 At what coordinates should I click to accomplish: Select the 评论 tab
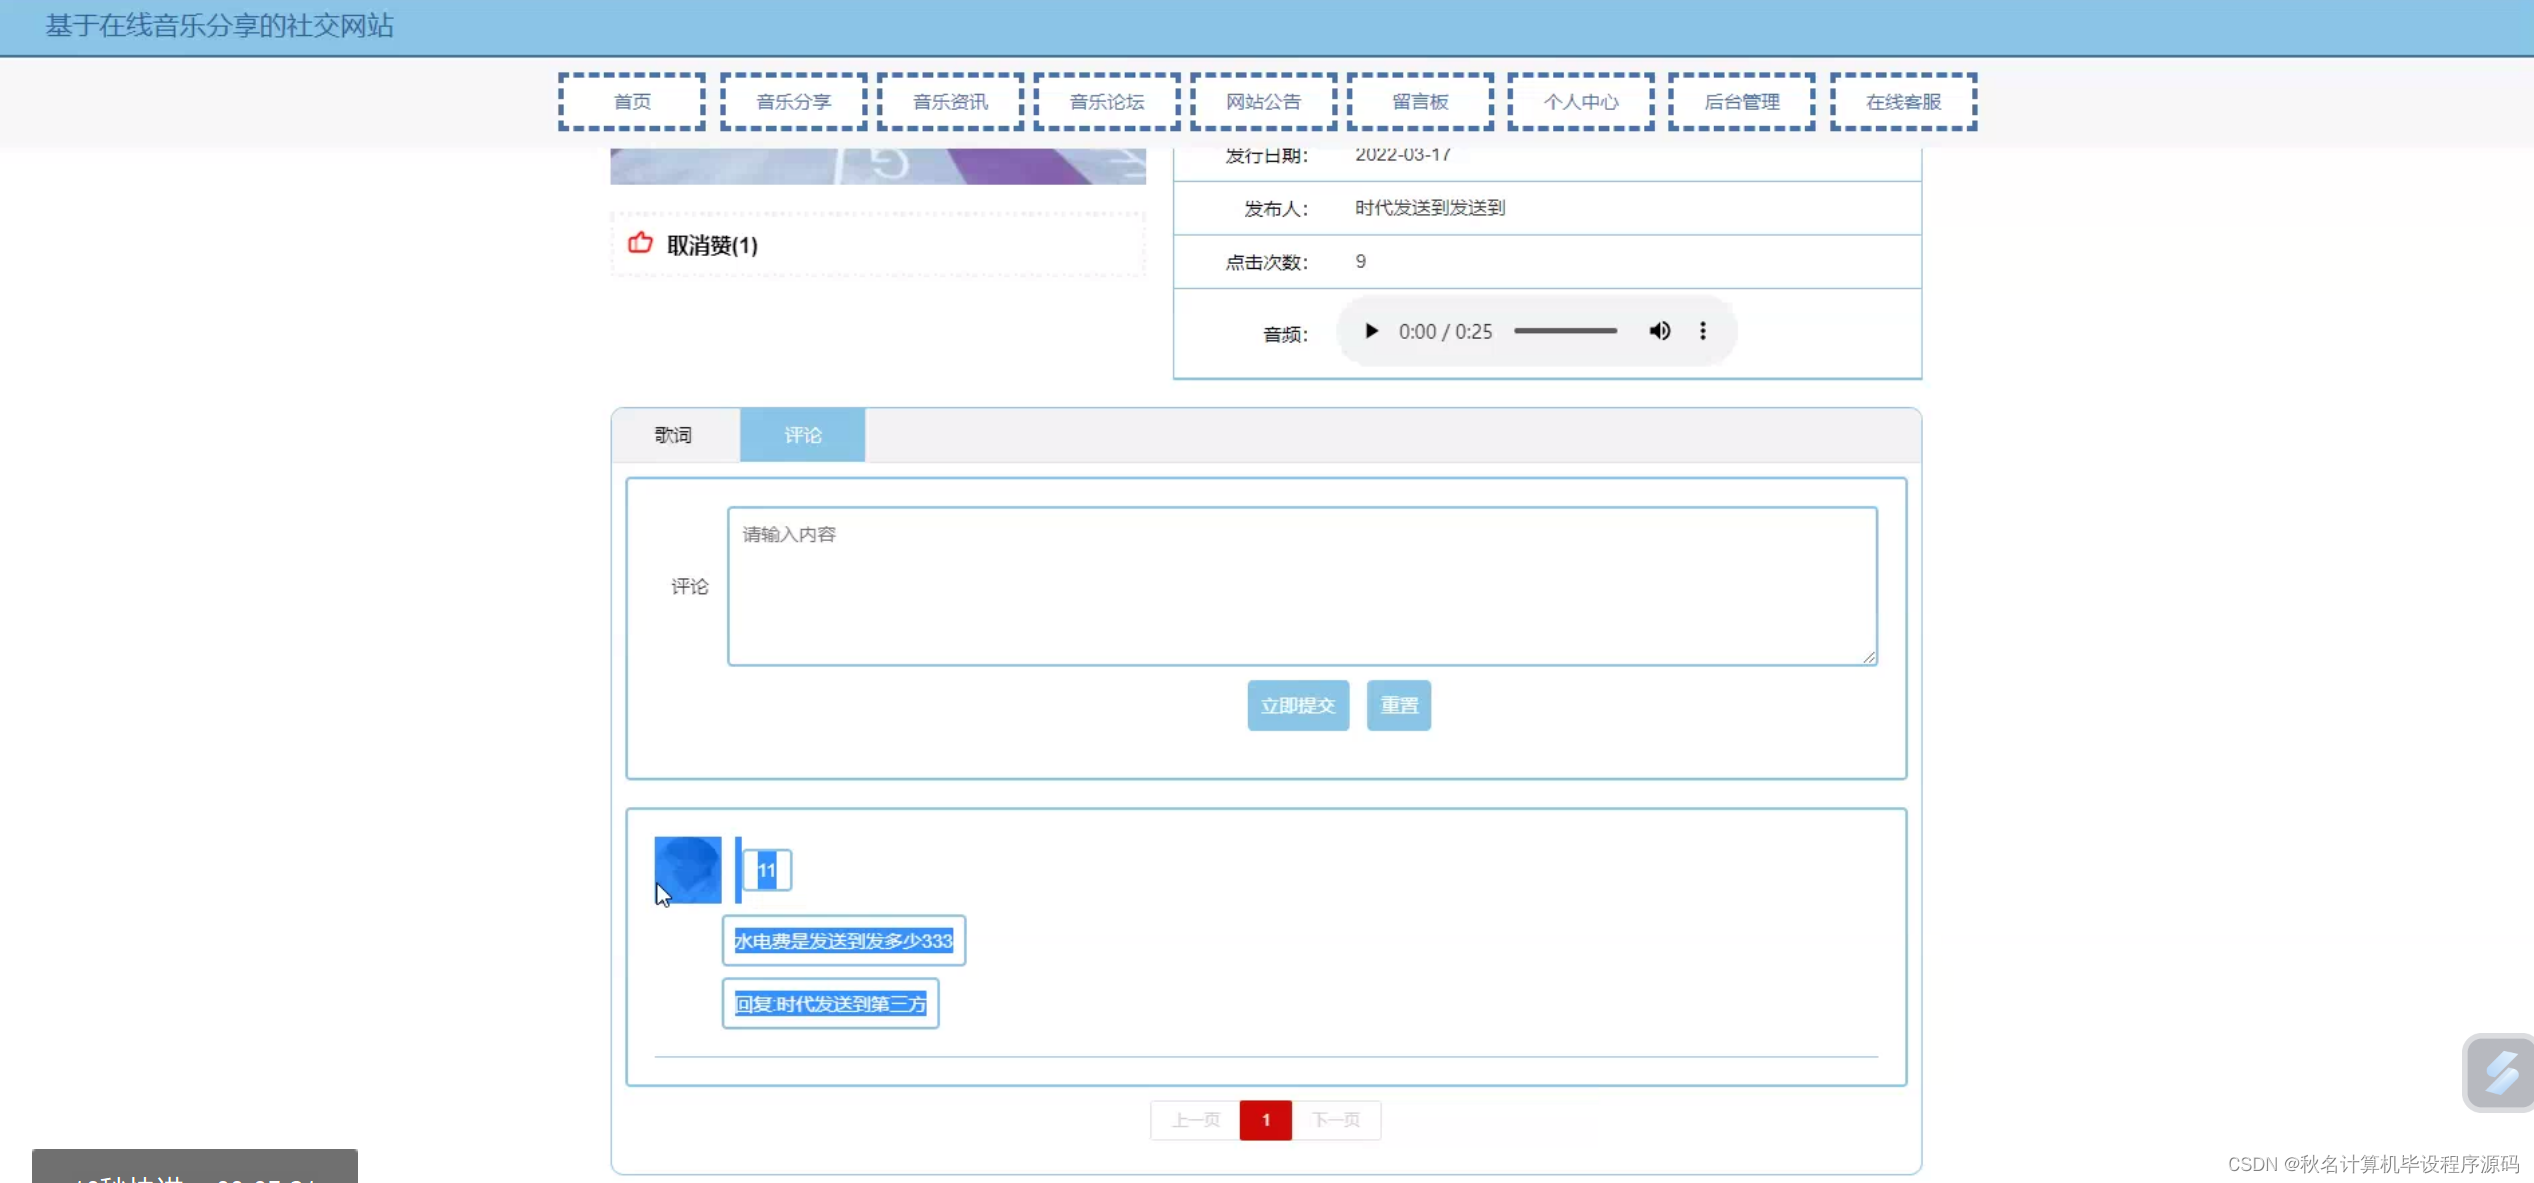point(802,435)
